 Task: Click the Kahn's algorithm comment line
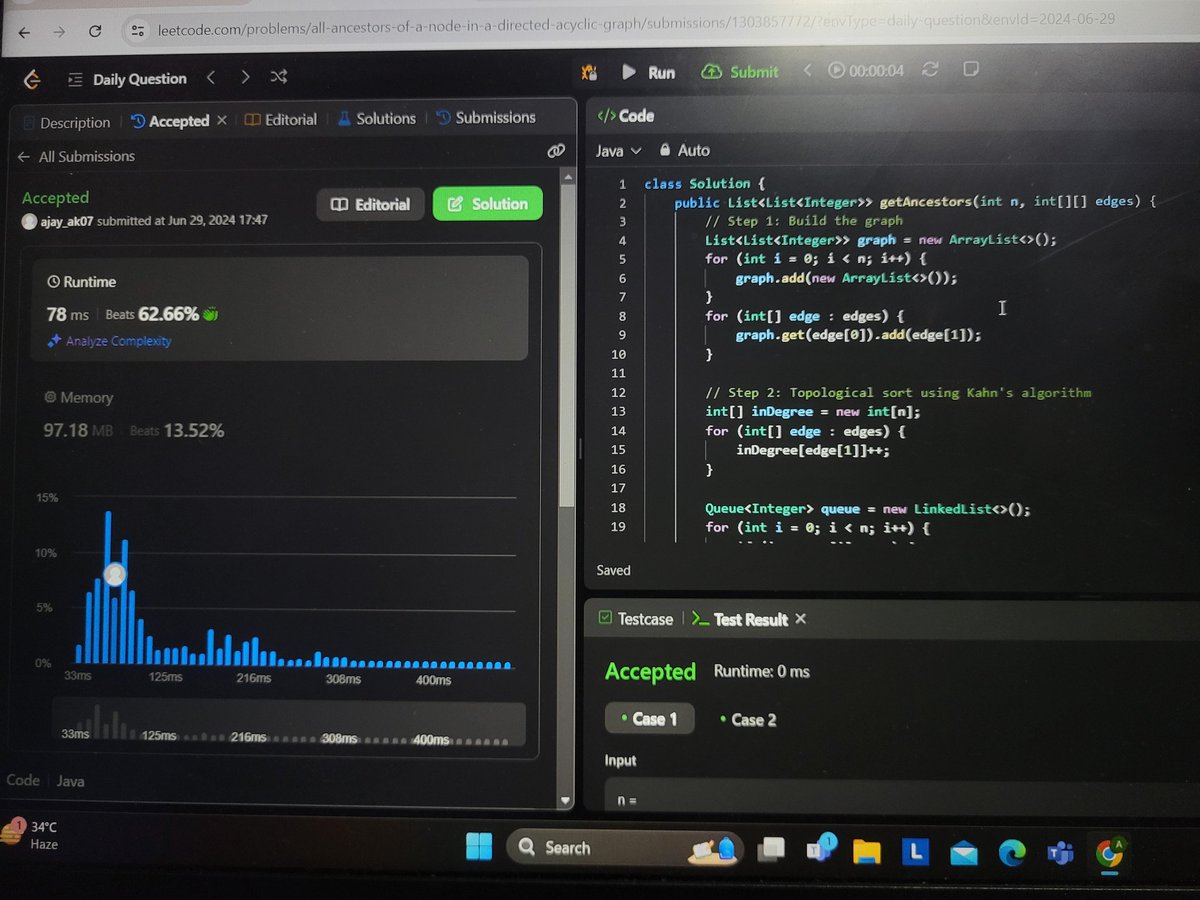(898, 392)
